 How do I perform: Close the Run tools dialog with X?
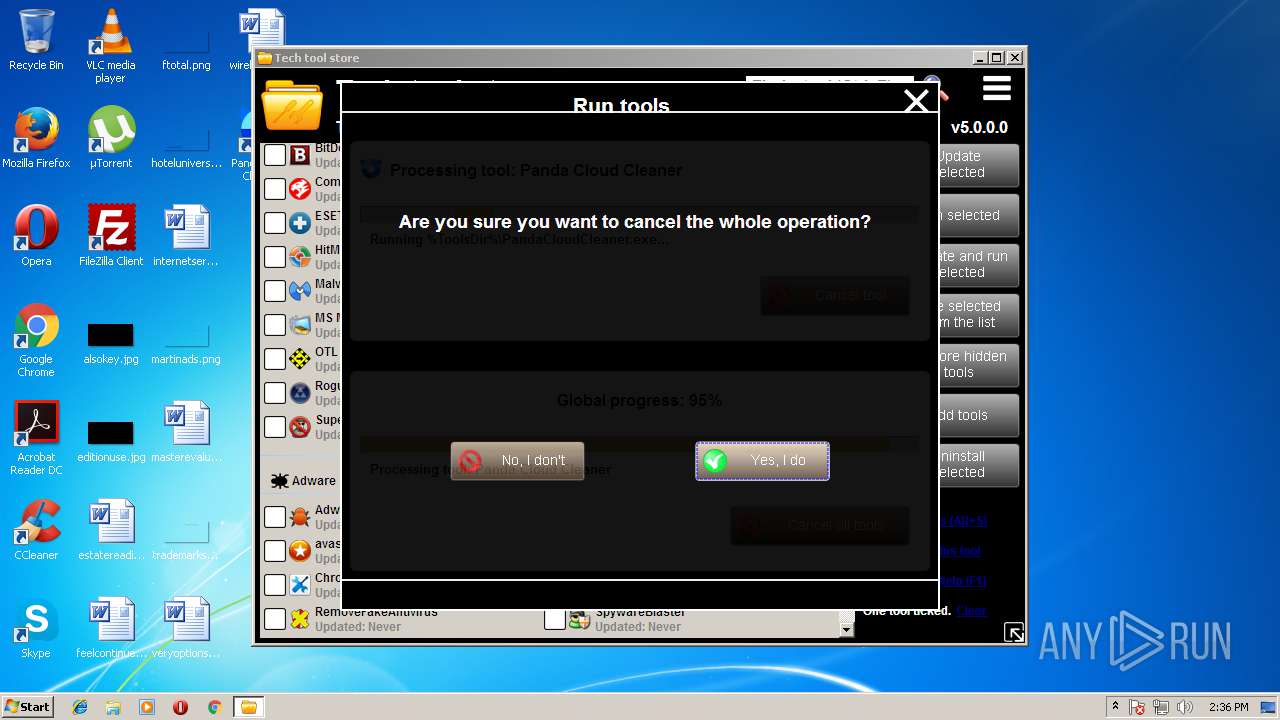(916, 100)
